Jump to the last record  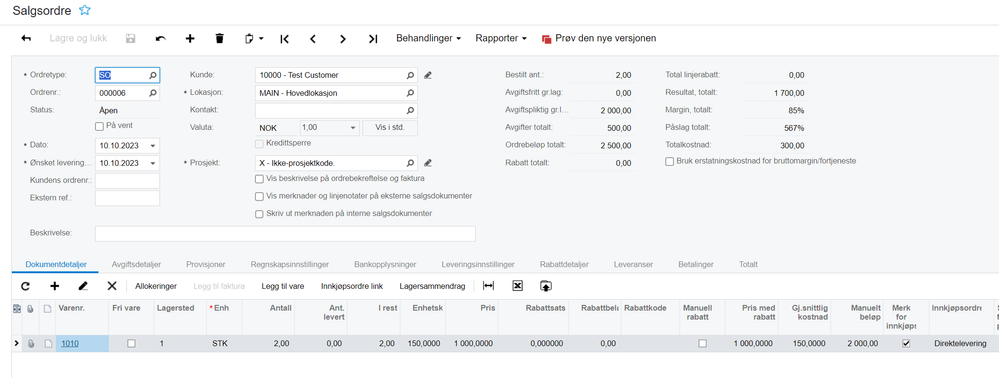click(373, 39)
